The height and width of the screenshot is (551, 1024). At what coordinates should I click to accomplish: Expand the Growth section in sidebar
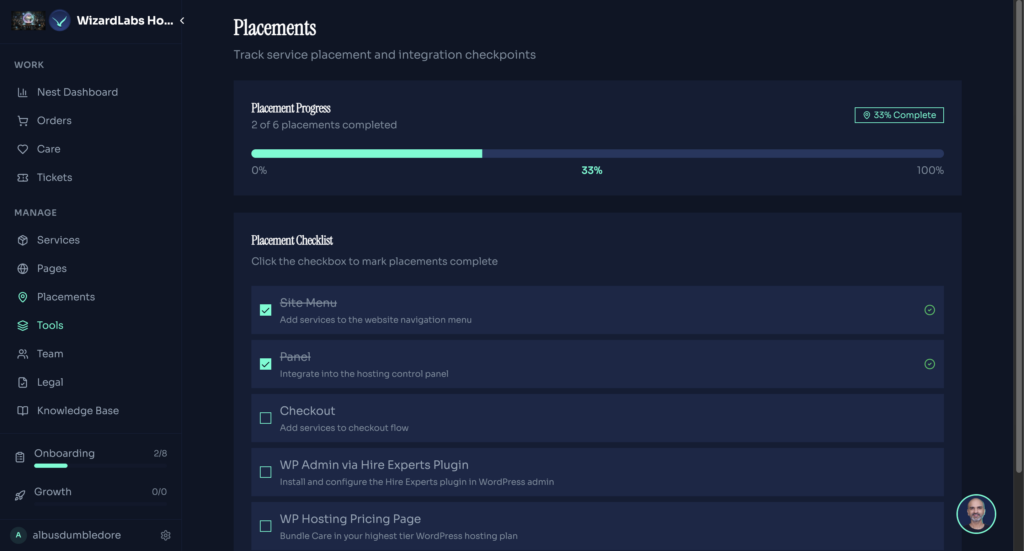[x=90, y=492]
